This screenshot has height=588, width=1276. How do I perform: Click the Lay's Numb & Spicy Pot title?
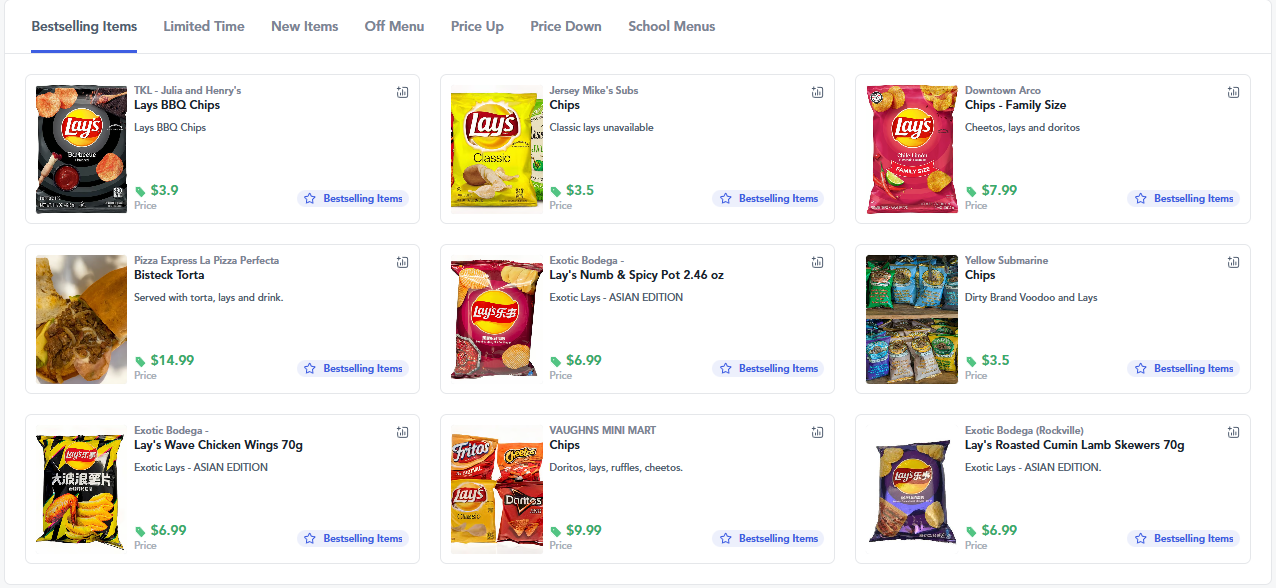tap(636, 275)
